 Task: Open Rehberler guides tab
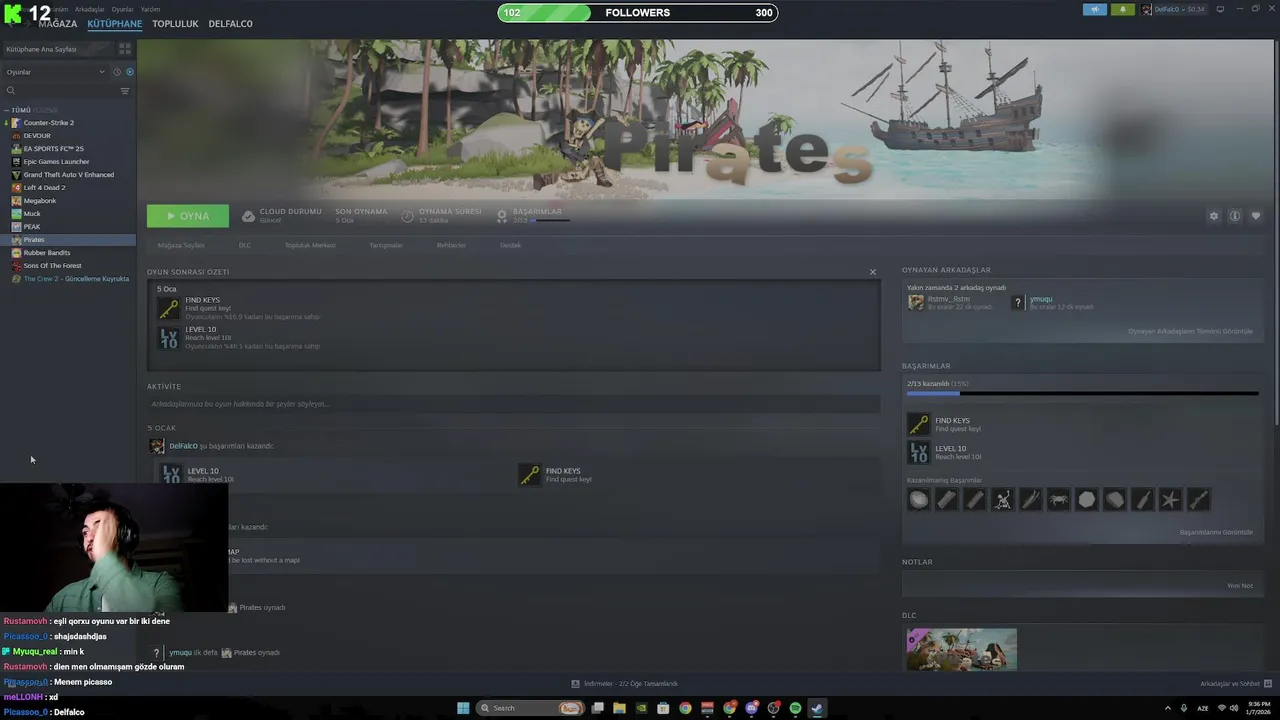click(451, 245)
